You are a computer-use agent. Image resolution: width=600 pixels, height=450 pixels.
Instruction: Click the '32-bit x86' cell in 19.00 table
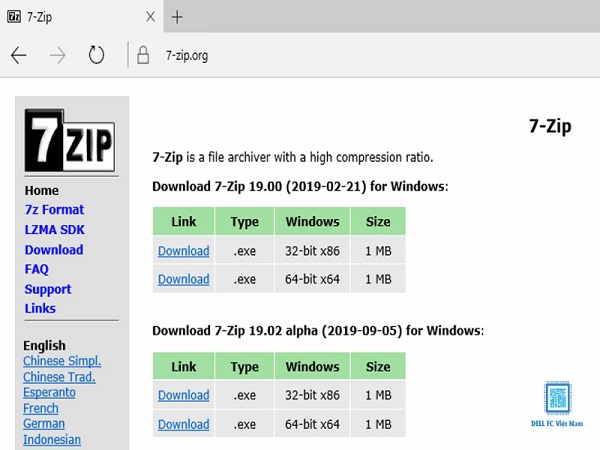312,251
